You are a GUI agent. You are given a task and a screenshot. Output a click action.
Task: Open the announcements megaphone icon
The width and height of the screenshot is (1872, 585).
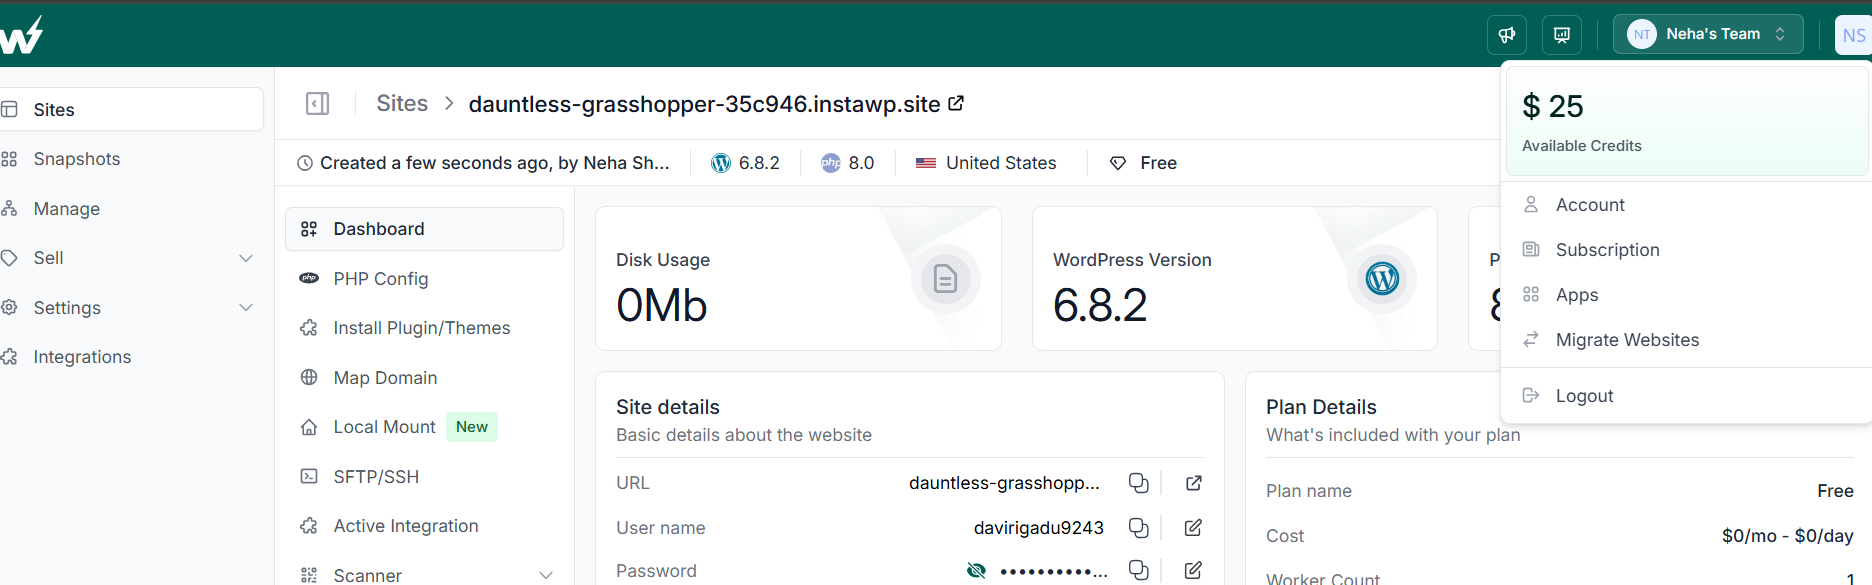[1507, 35]
